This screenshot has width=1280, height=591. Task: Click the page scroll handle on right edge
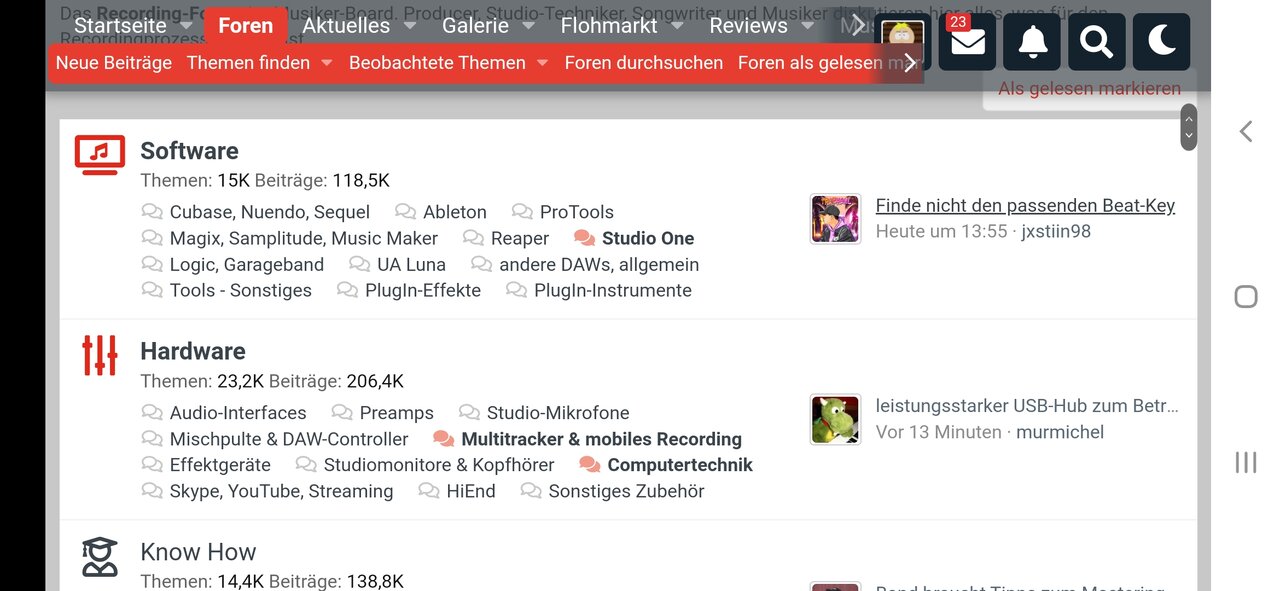click(1188, 127)
